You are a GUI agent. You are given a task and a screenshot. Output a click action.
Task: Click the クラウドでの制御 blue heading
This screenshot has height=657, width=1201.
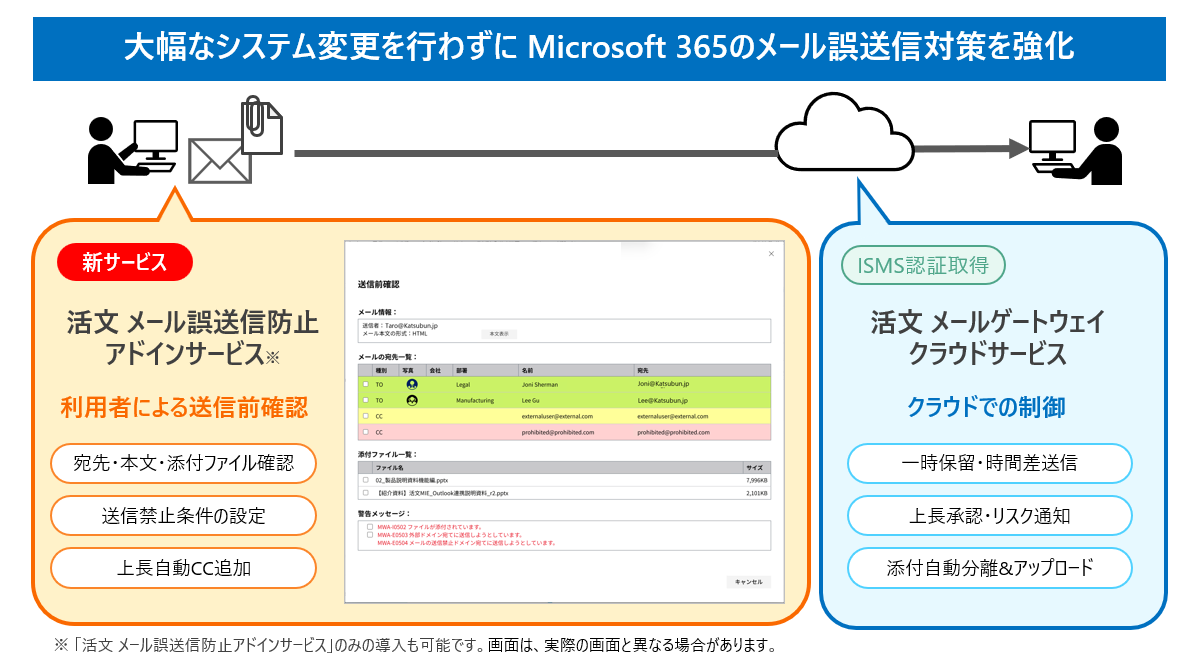986,406
